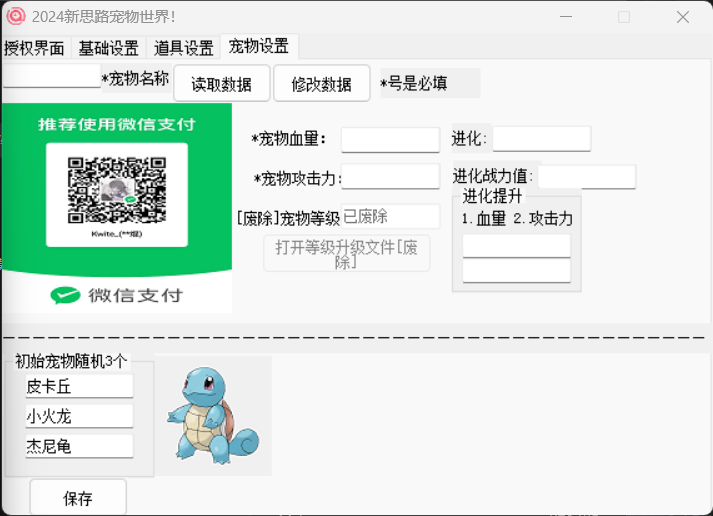Click the [废除]宠物等级 label
Viewport: 713px width, 516px height.
(x=288, y=218)
